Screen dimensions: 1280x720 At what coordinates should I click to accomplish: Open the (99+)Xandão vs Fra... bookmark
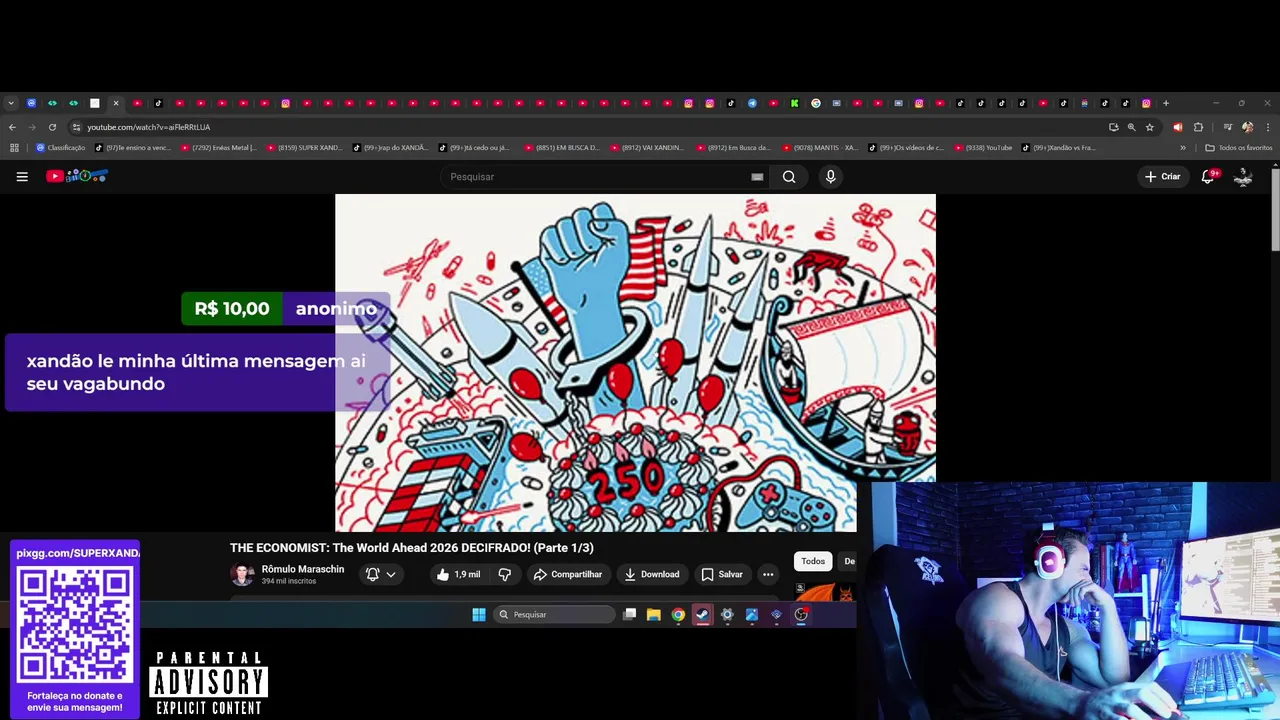tap(1060, 148)
